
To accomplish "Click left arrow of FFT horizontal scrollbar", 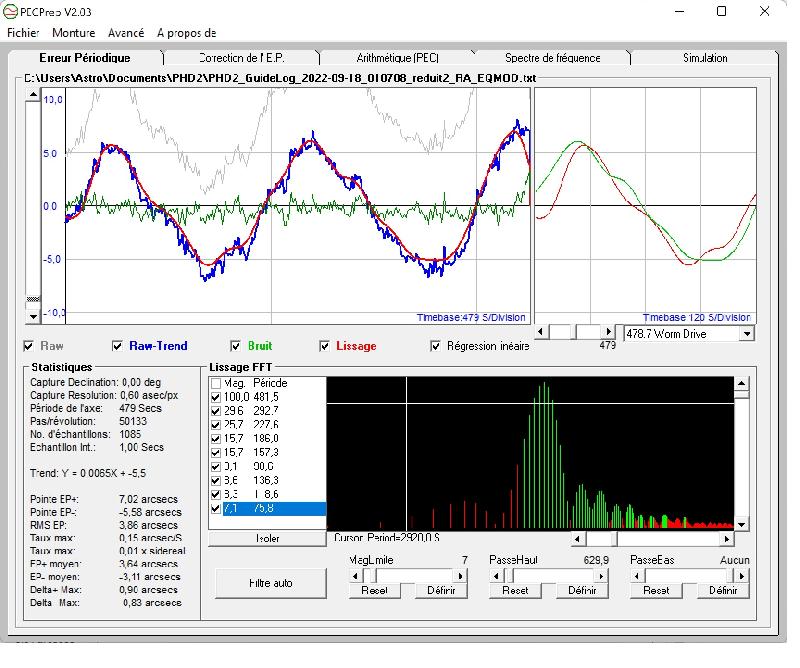I will (577, 539).
